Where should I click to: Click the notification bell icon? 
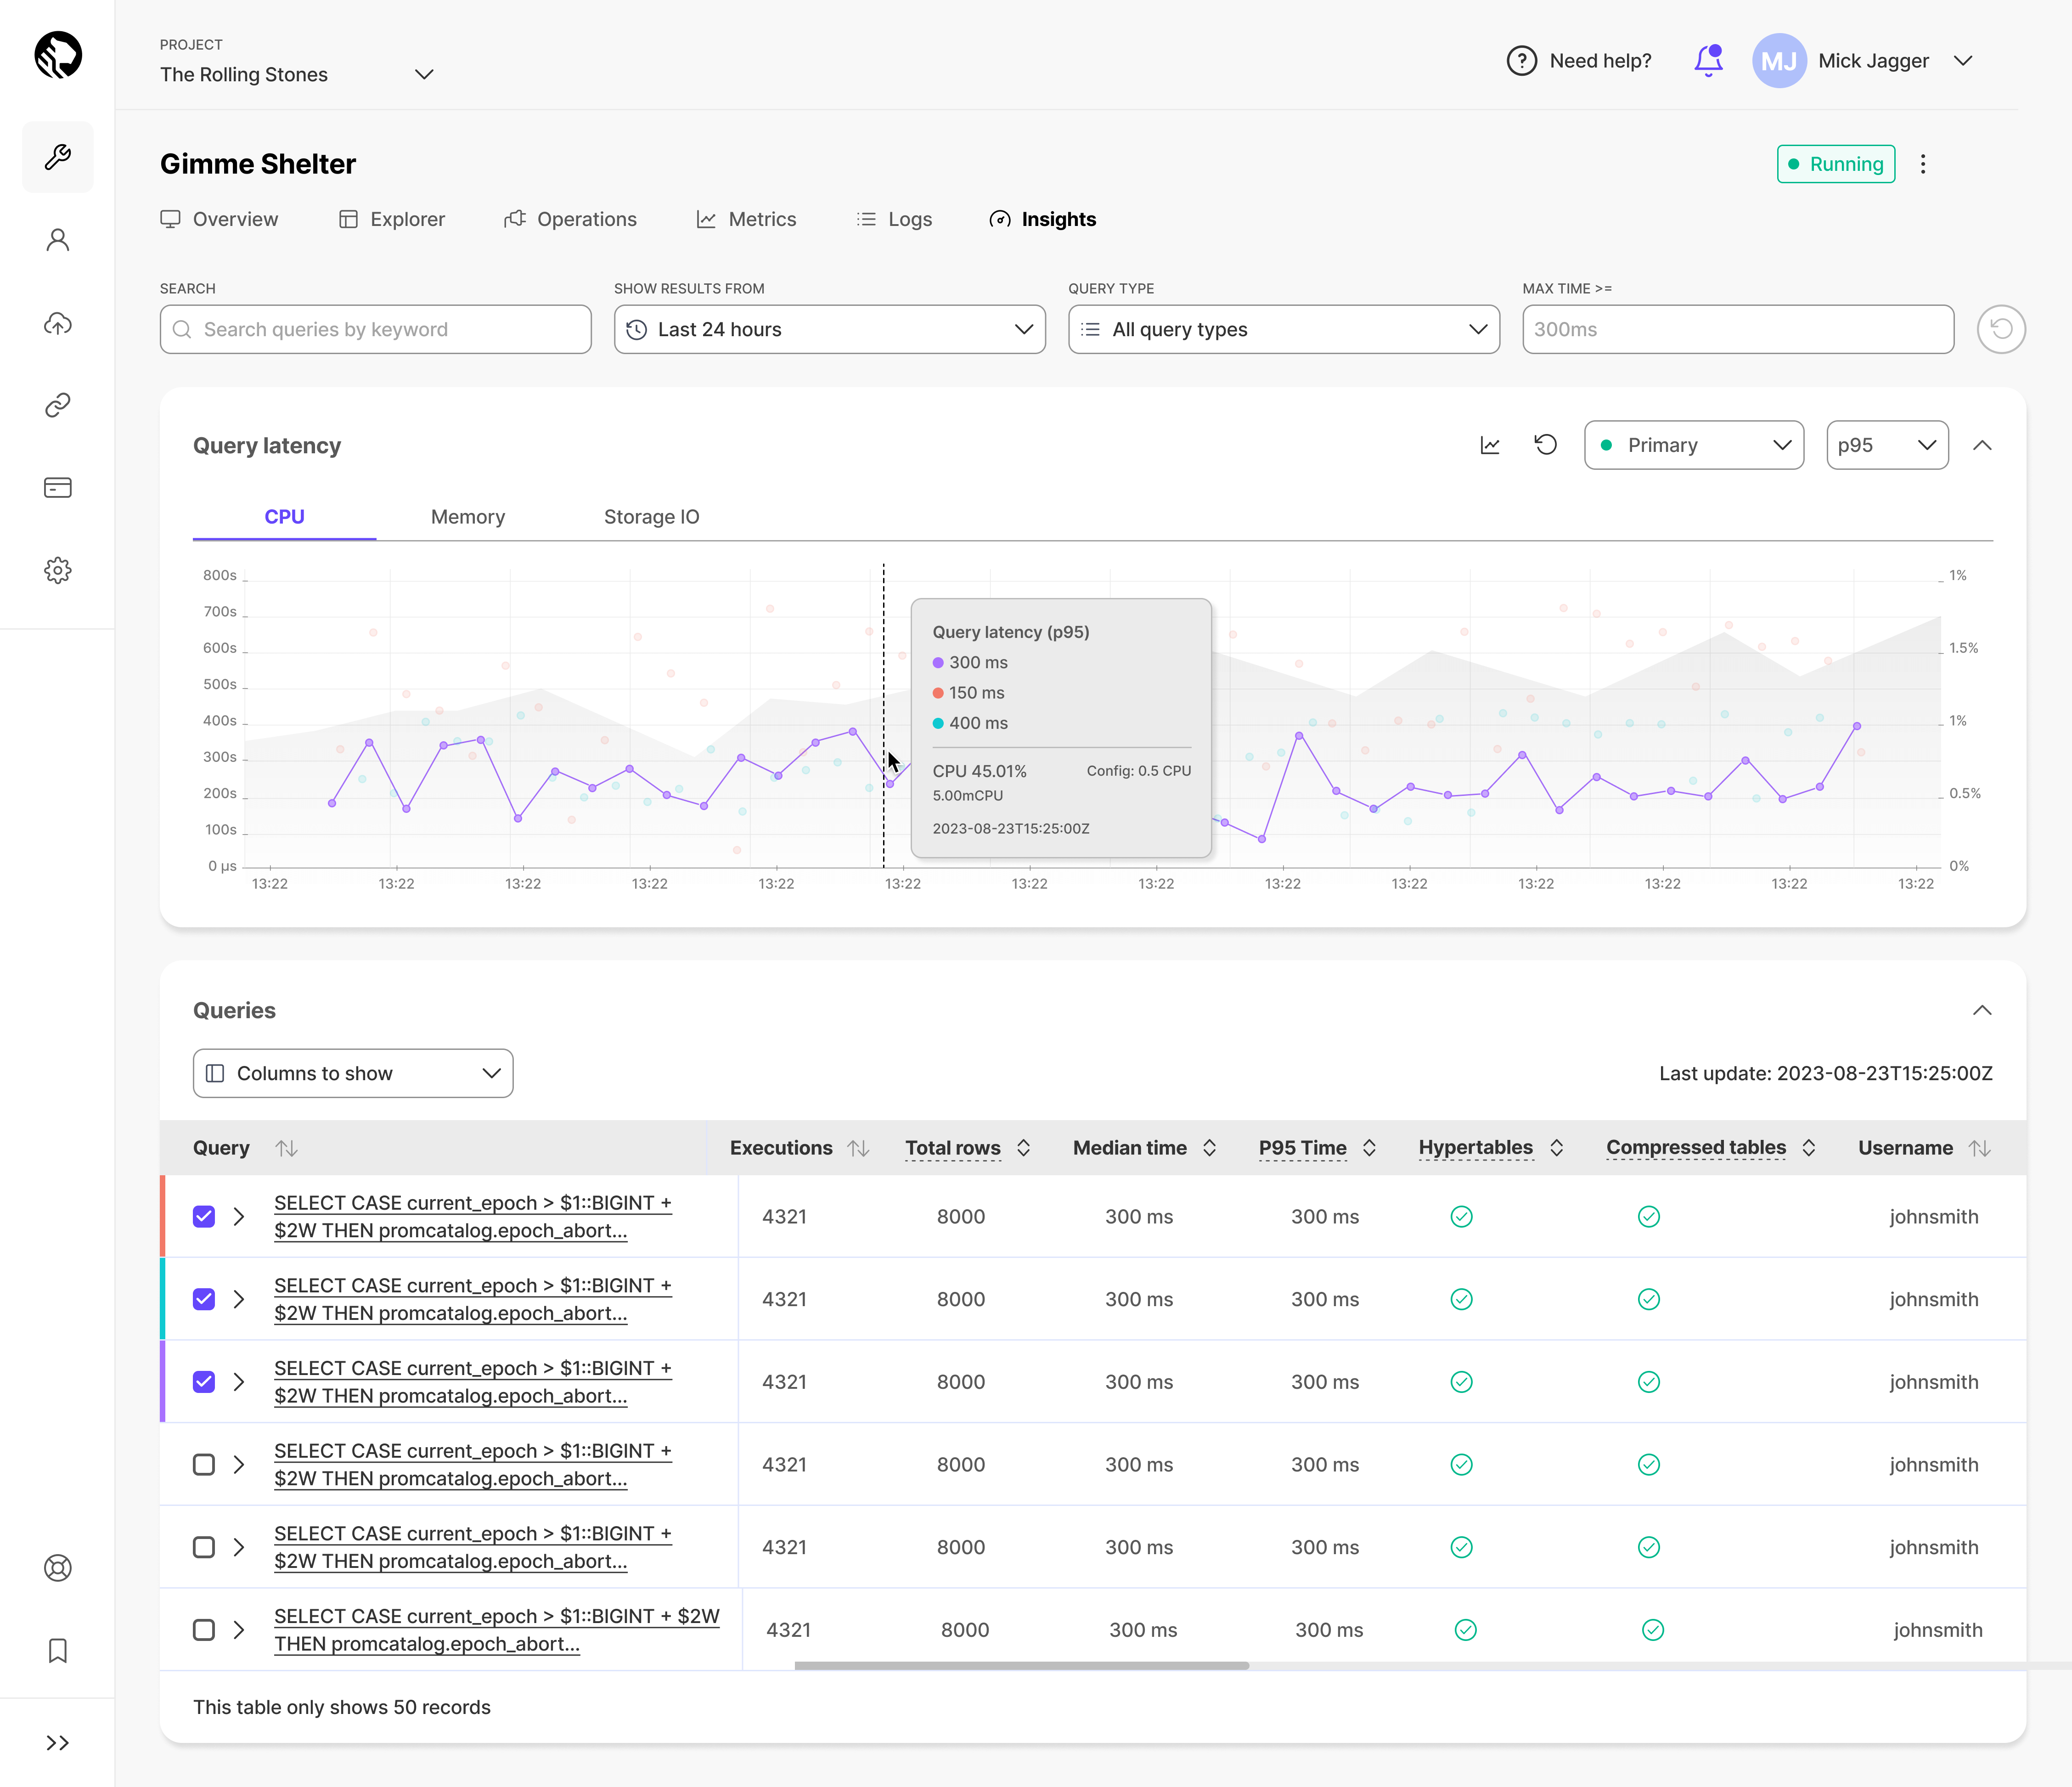tap(1708, 61)
